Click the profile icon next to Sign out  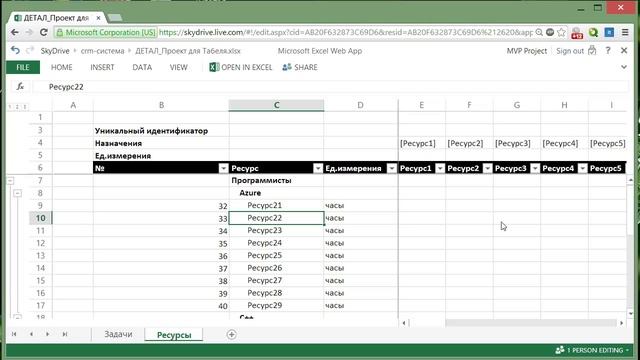592,51
